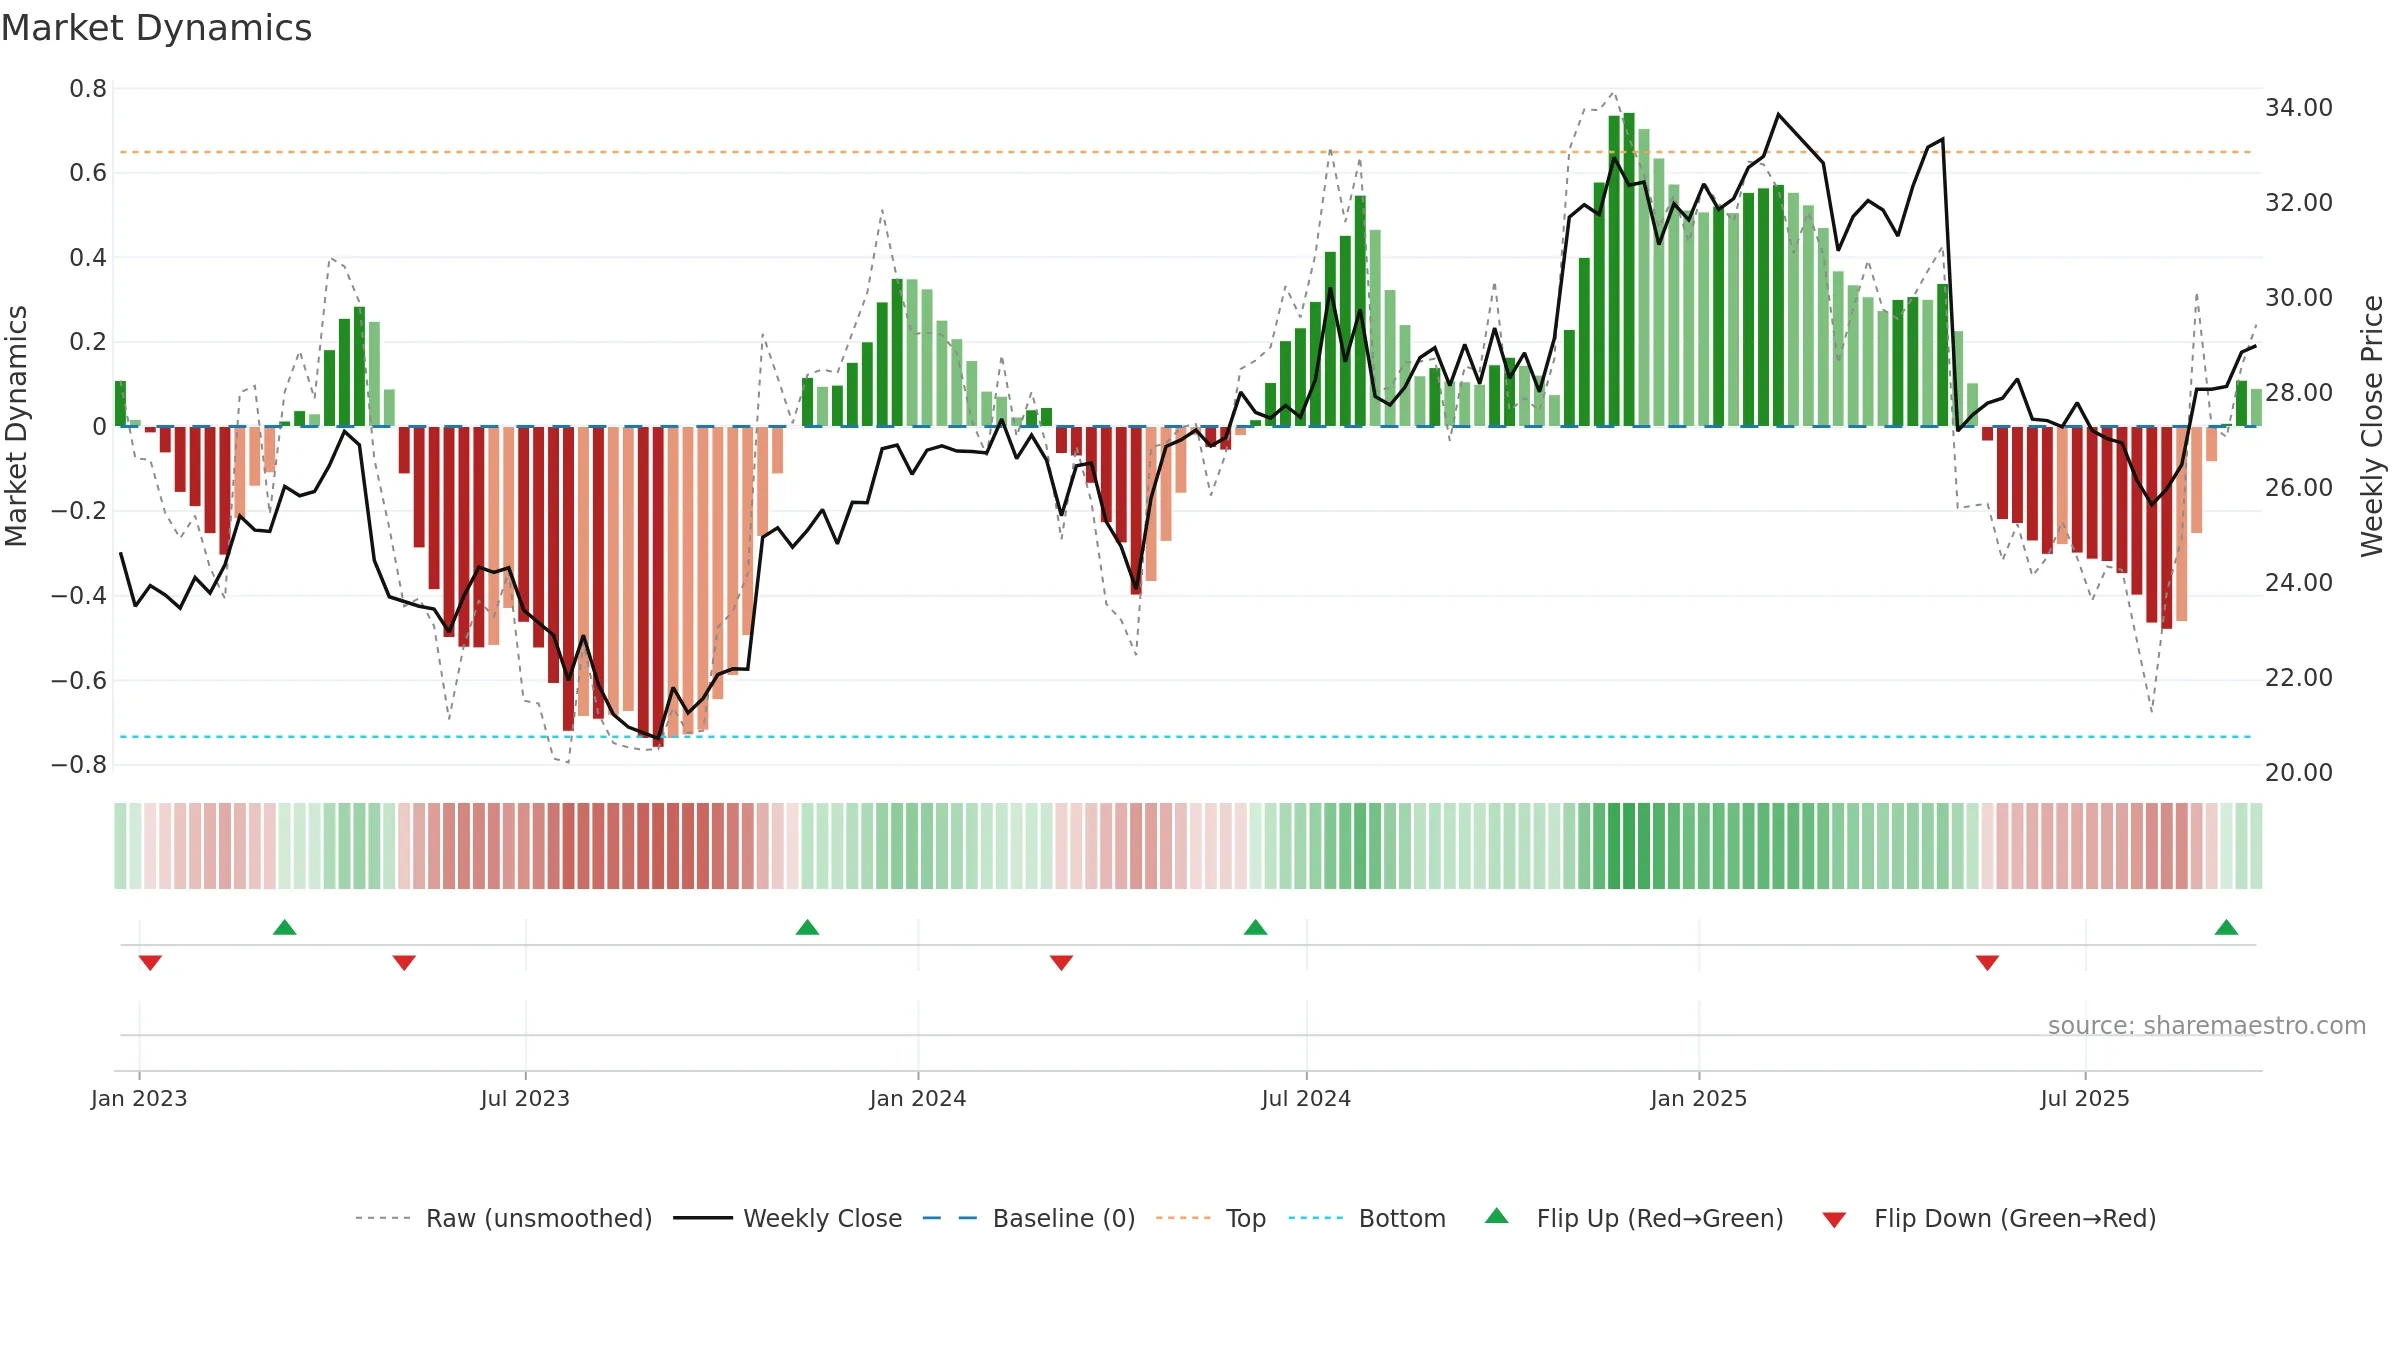Click the 34.00 price axis label
Screen dimensions: 2400x1350
coord(2299,108)
